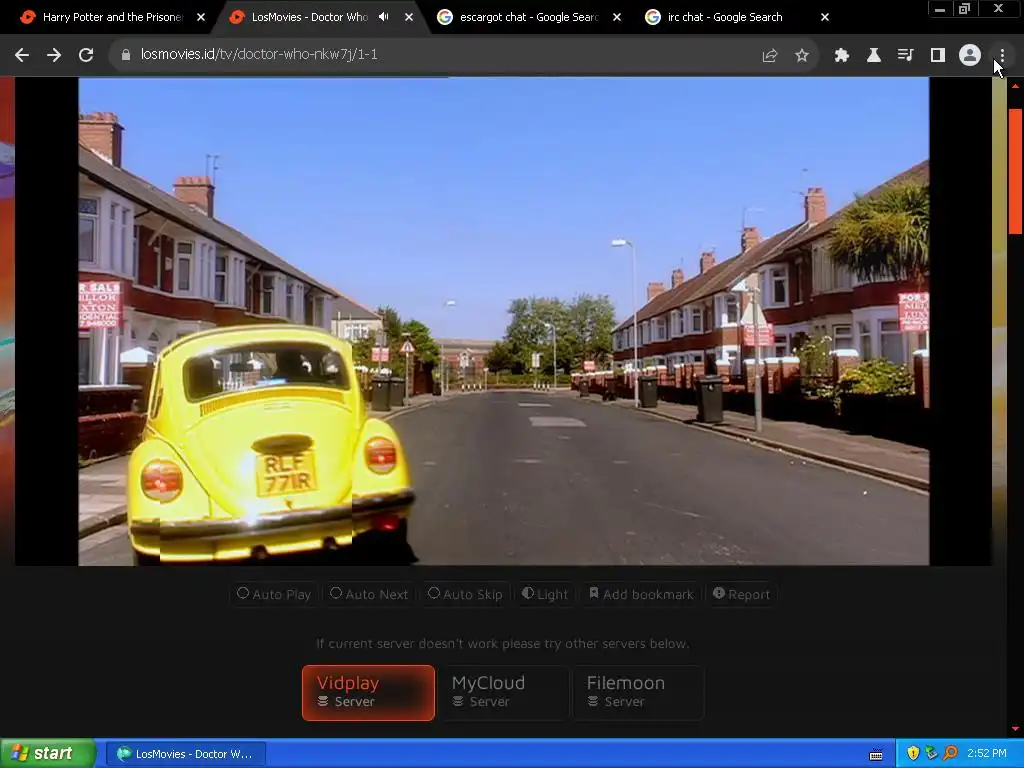Open the Chrome profile avatar
The width and height of the screenshot is (1024, 768).
pos(970,56)
